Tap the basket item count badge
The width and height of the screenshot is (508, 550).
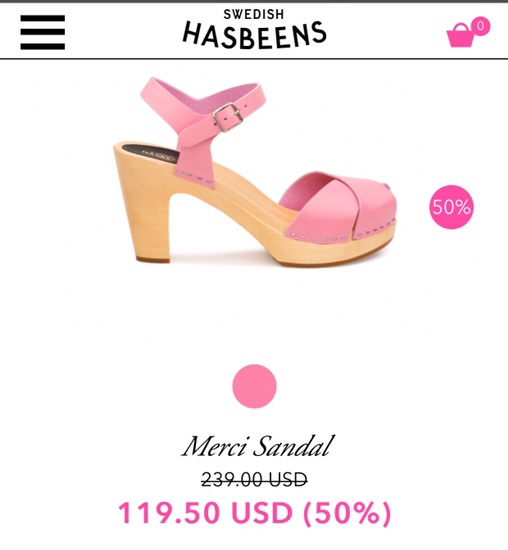click(481, 26)
